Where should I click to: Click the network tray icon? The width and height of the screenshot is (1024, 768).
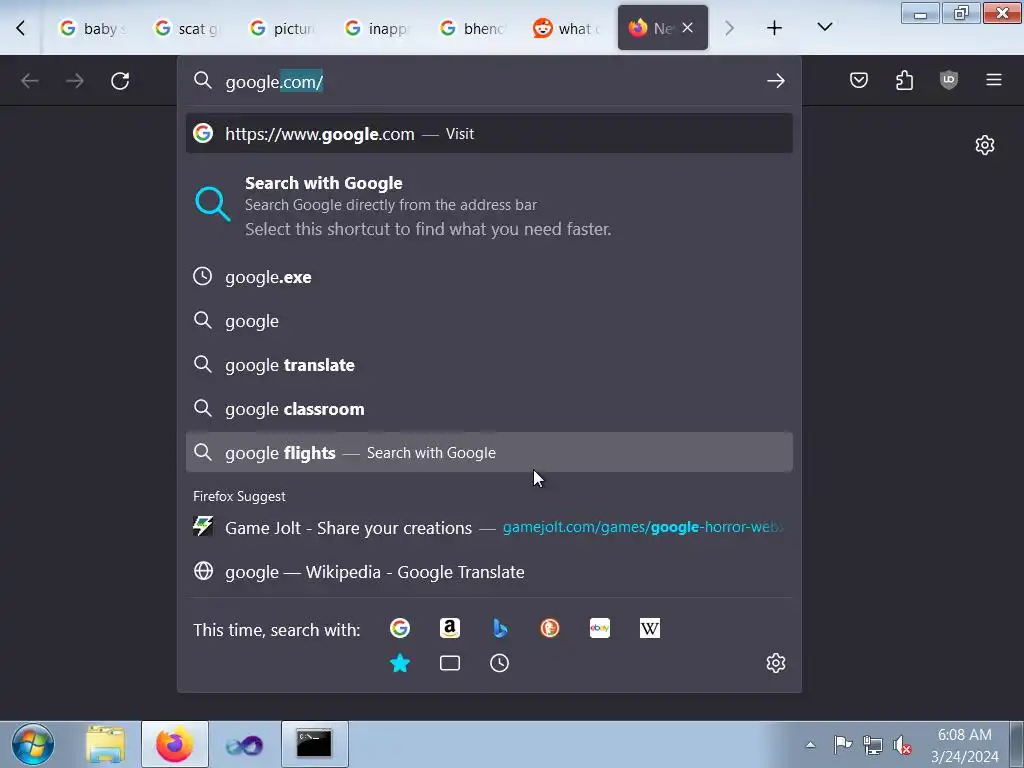point(872,744)
